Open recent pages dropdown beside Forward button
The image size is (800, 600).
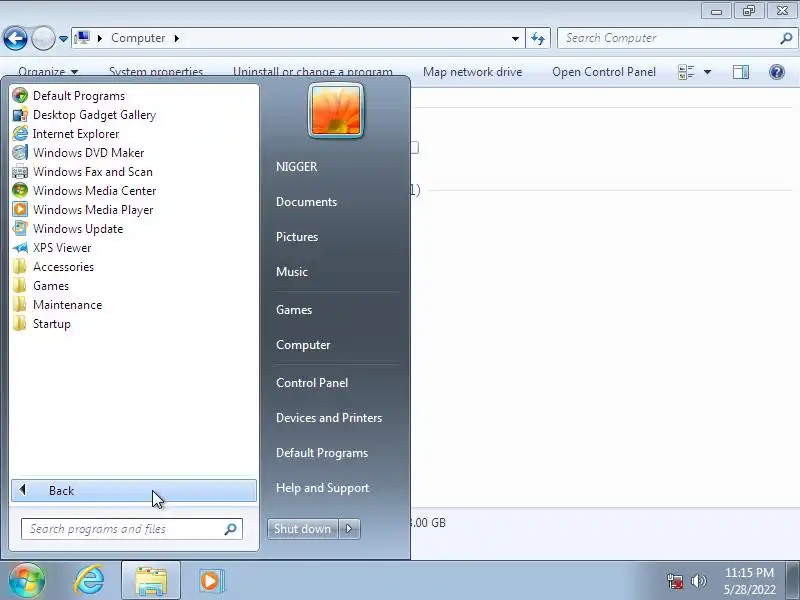coord(63,38)
